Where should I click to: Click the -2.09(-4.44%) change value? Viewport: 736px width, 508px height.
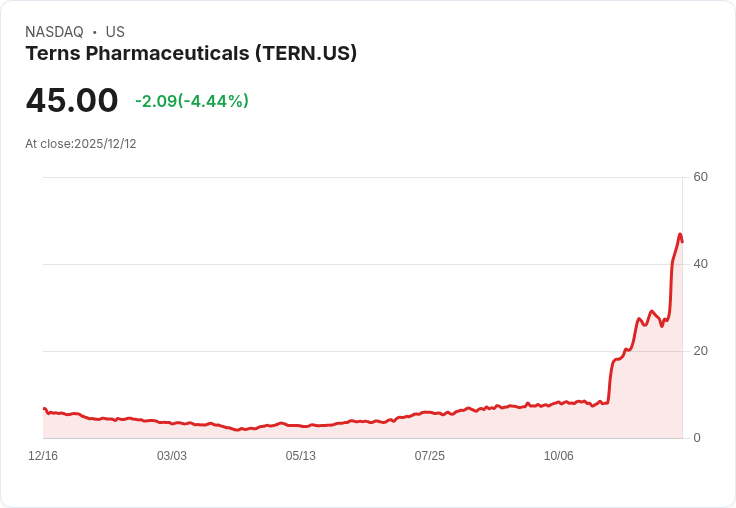point(192,101)
